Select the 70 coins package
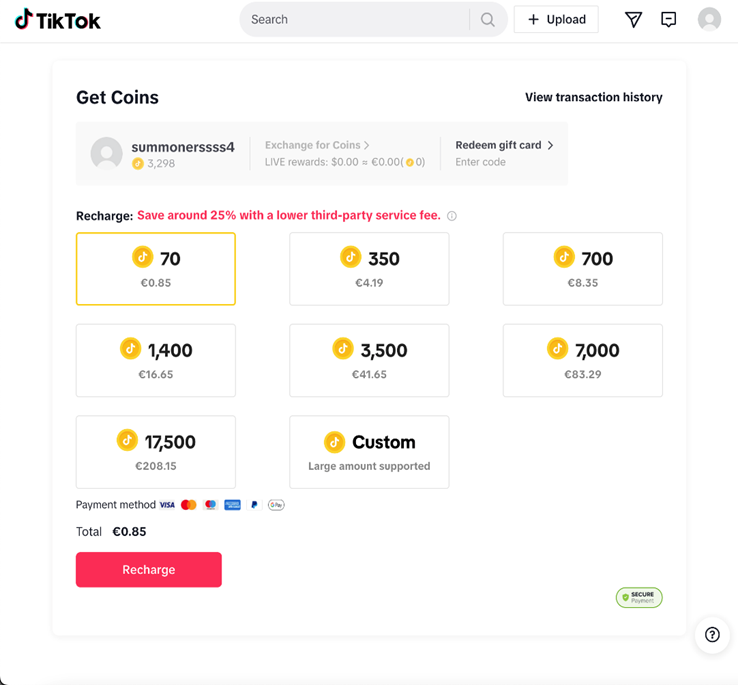The height and width of the screenshot is (685, 738). tap(156, 269)
